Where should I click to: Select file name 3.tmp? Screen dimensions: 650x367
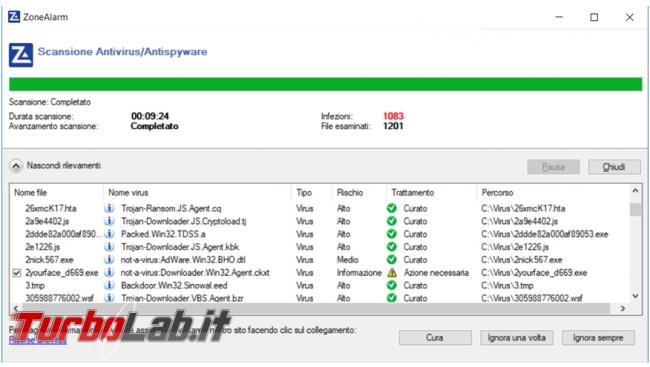point(35,285)
